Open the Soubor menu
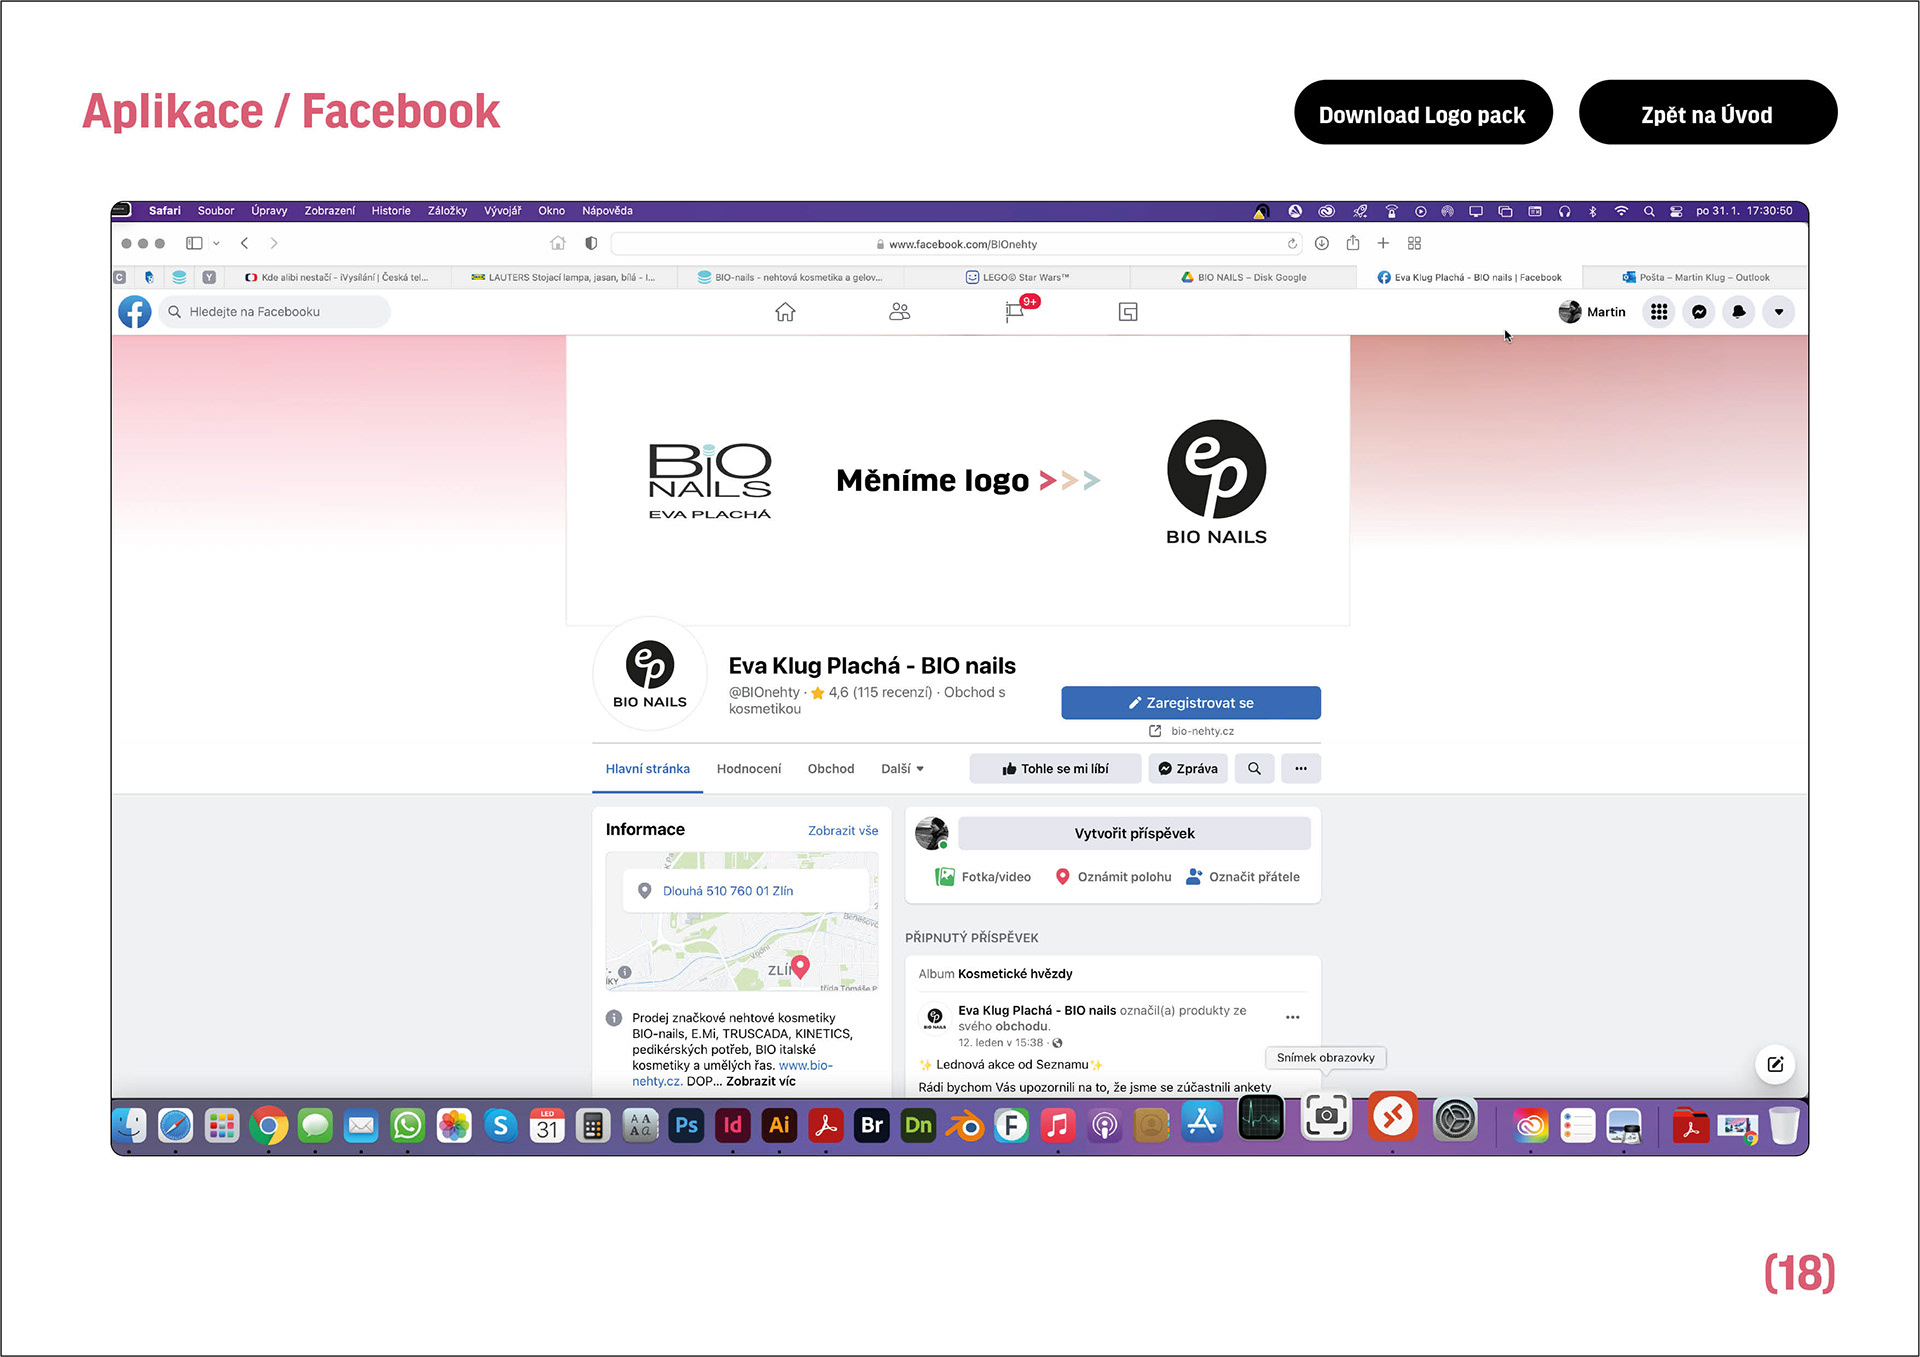This screenshot has height=1357, width=1920. [215, 211]
